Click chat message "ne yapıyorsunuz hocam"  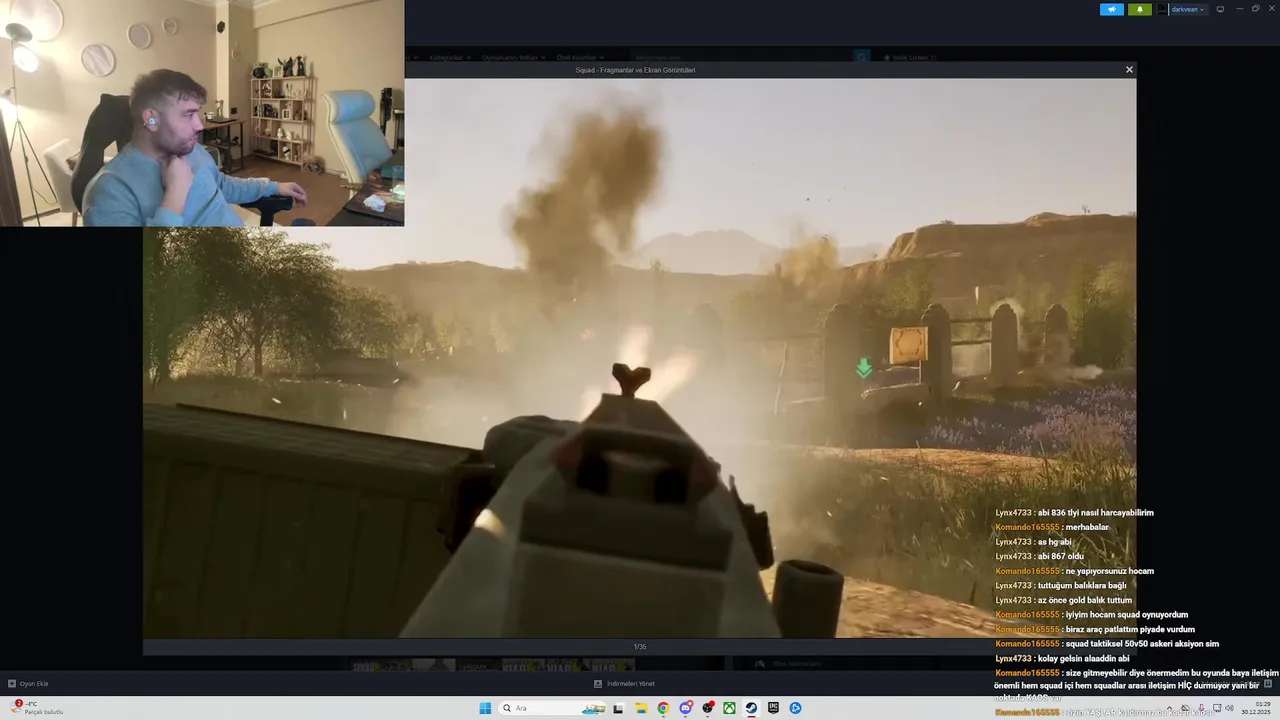click(x=1109, y=571)
